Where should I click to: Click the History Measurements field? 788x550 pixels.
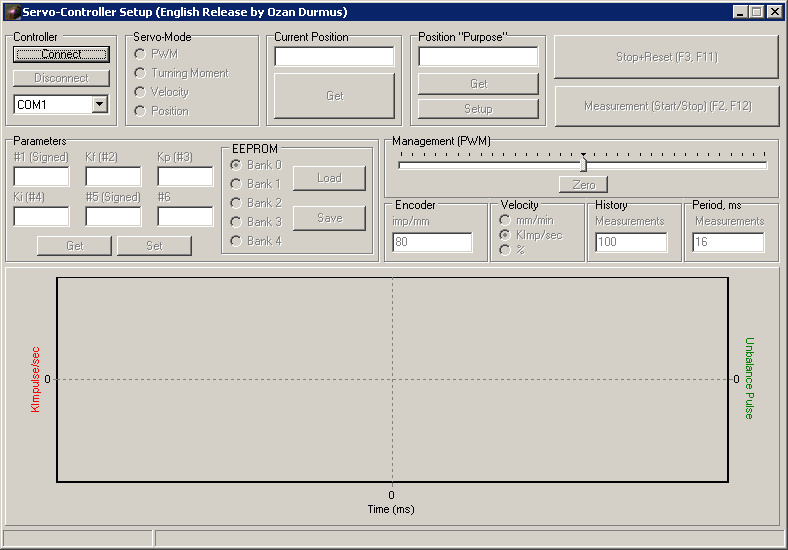tap(631, 242)
